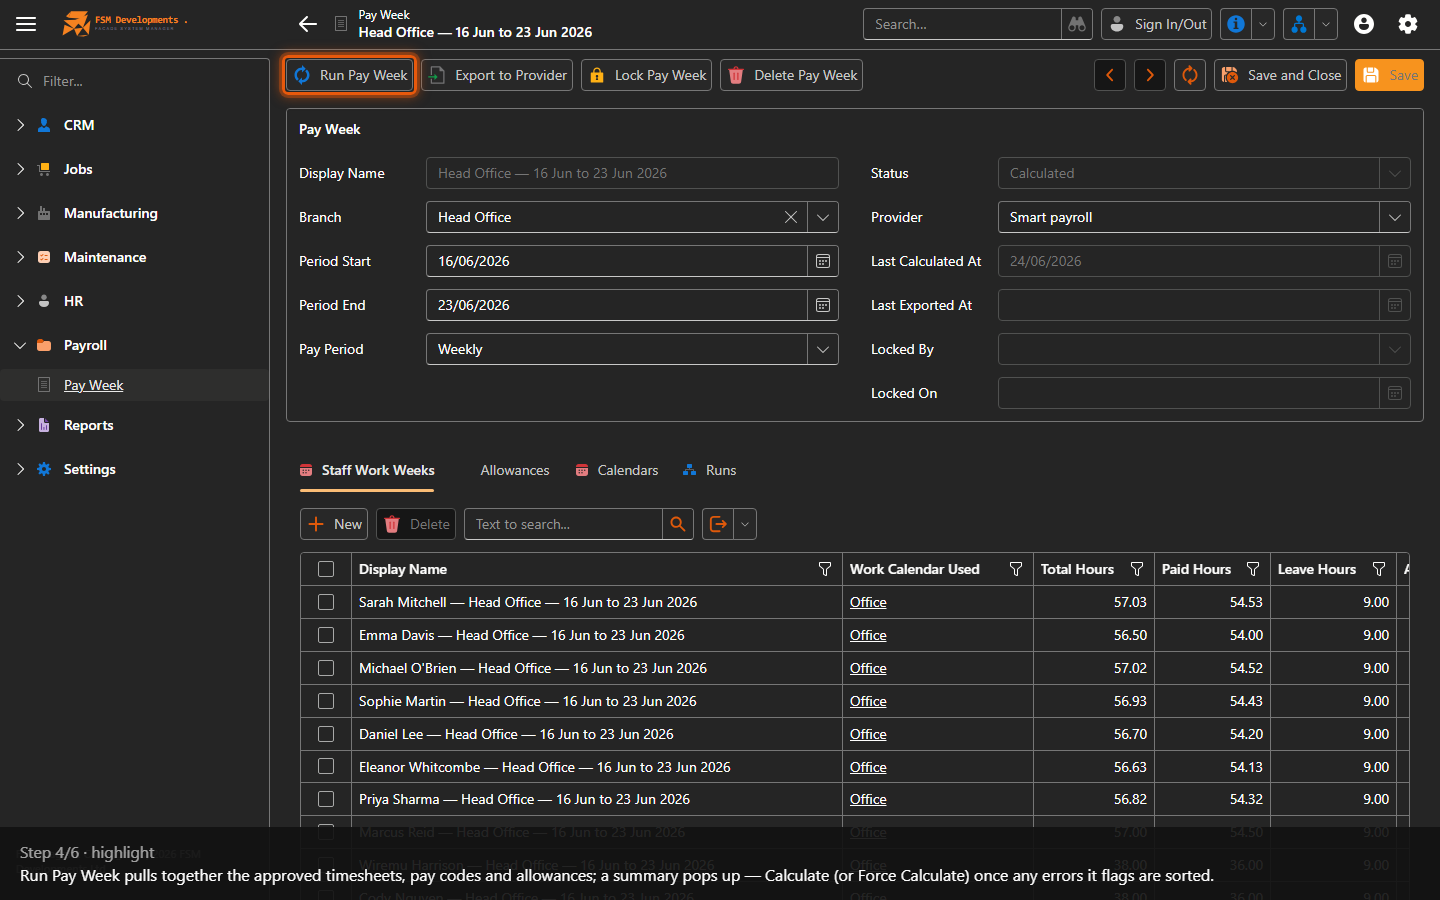Open Pay Week in the sidebar
1440x900 pixels.
(94, 385)
